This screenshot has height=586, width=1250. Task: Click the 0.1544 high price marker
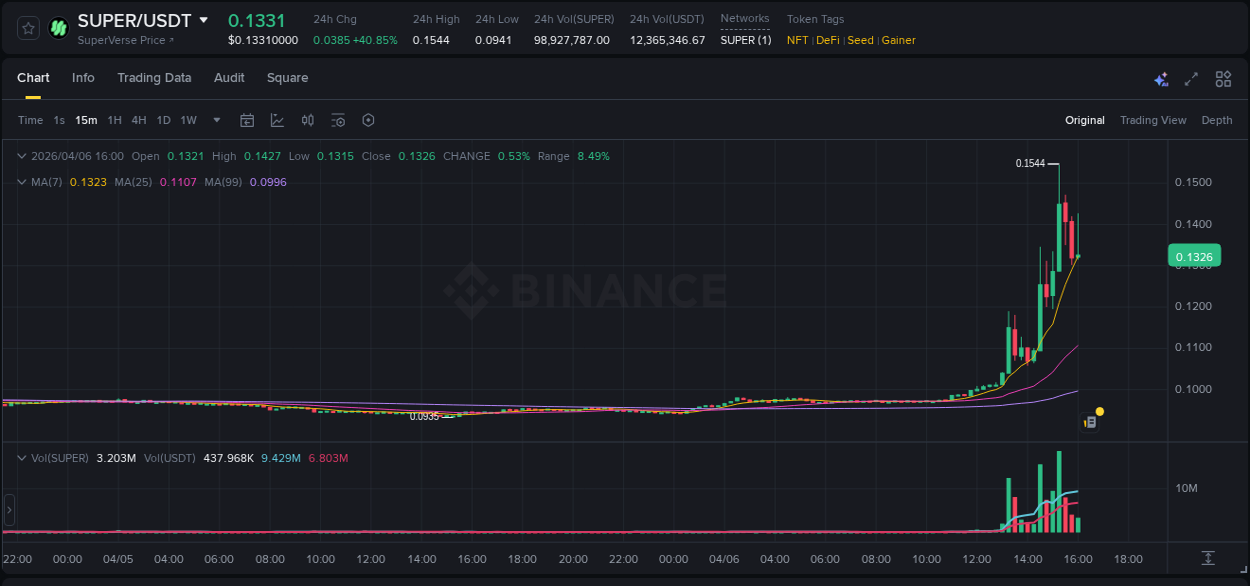tap(1029, 163)
